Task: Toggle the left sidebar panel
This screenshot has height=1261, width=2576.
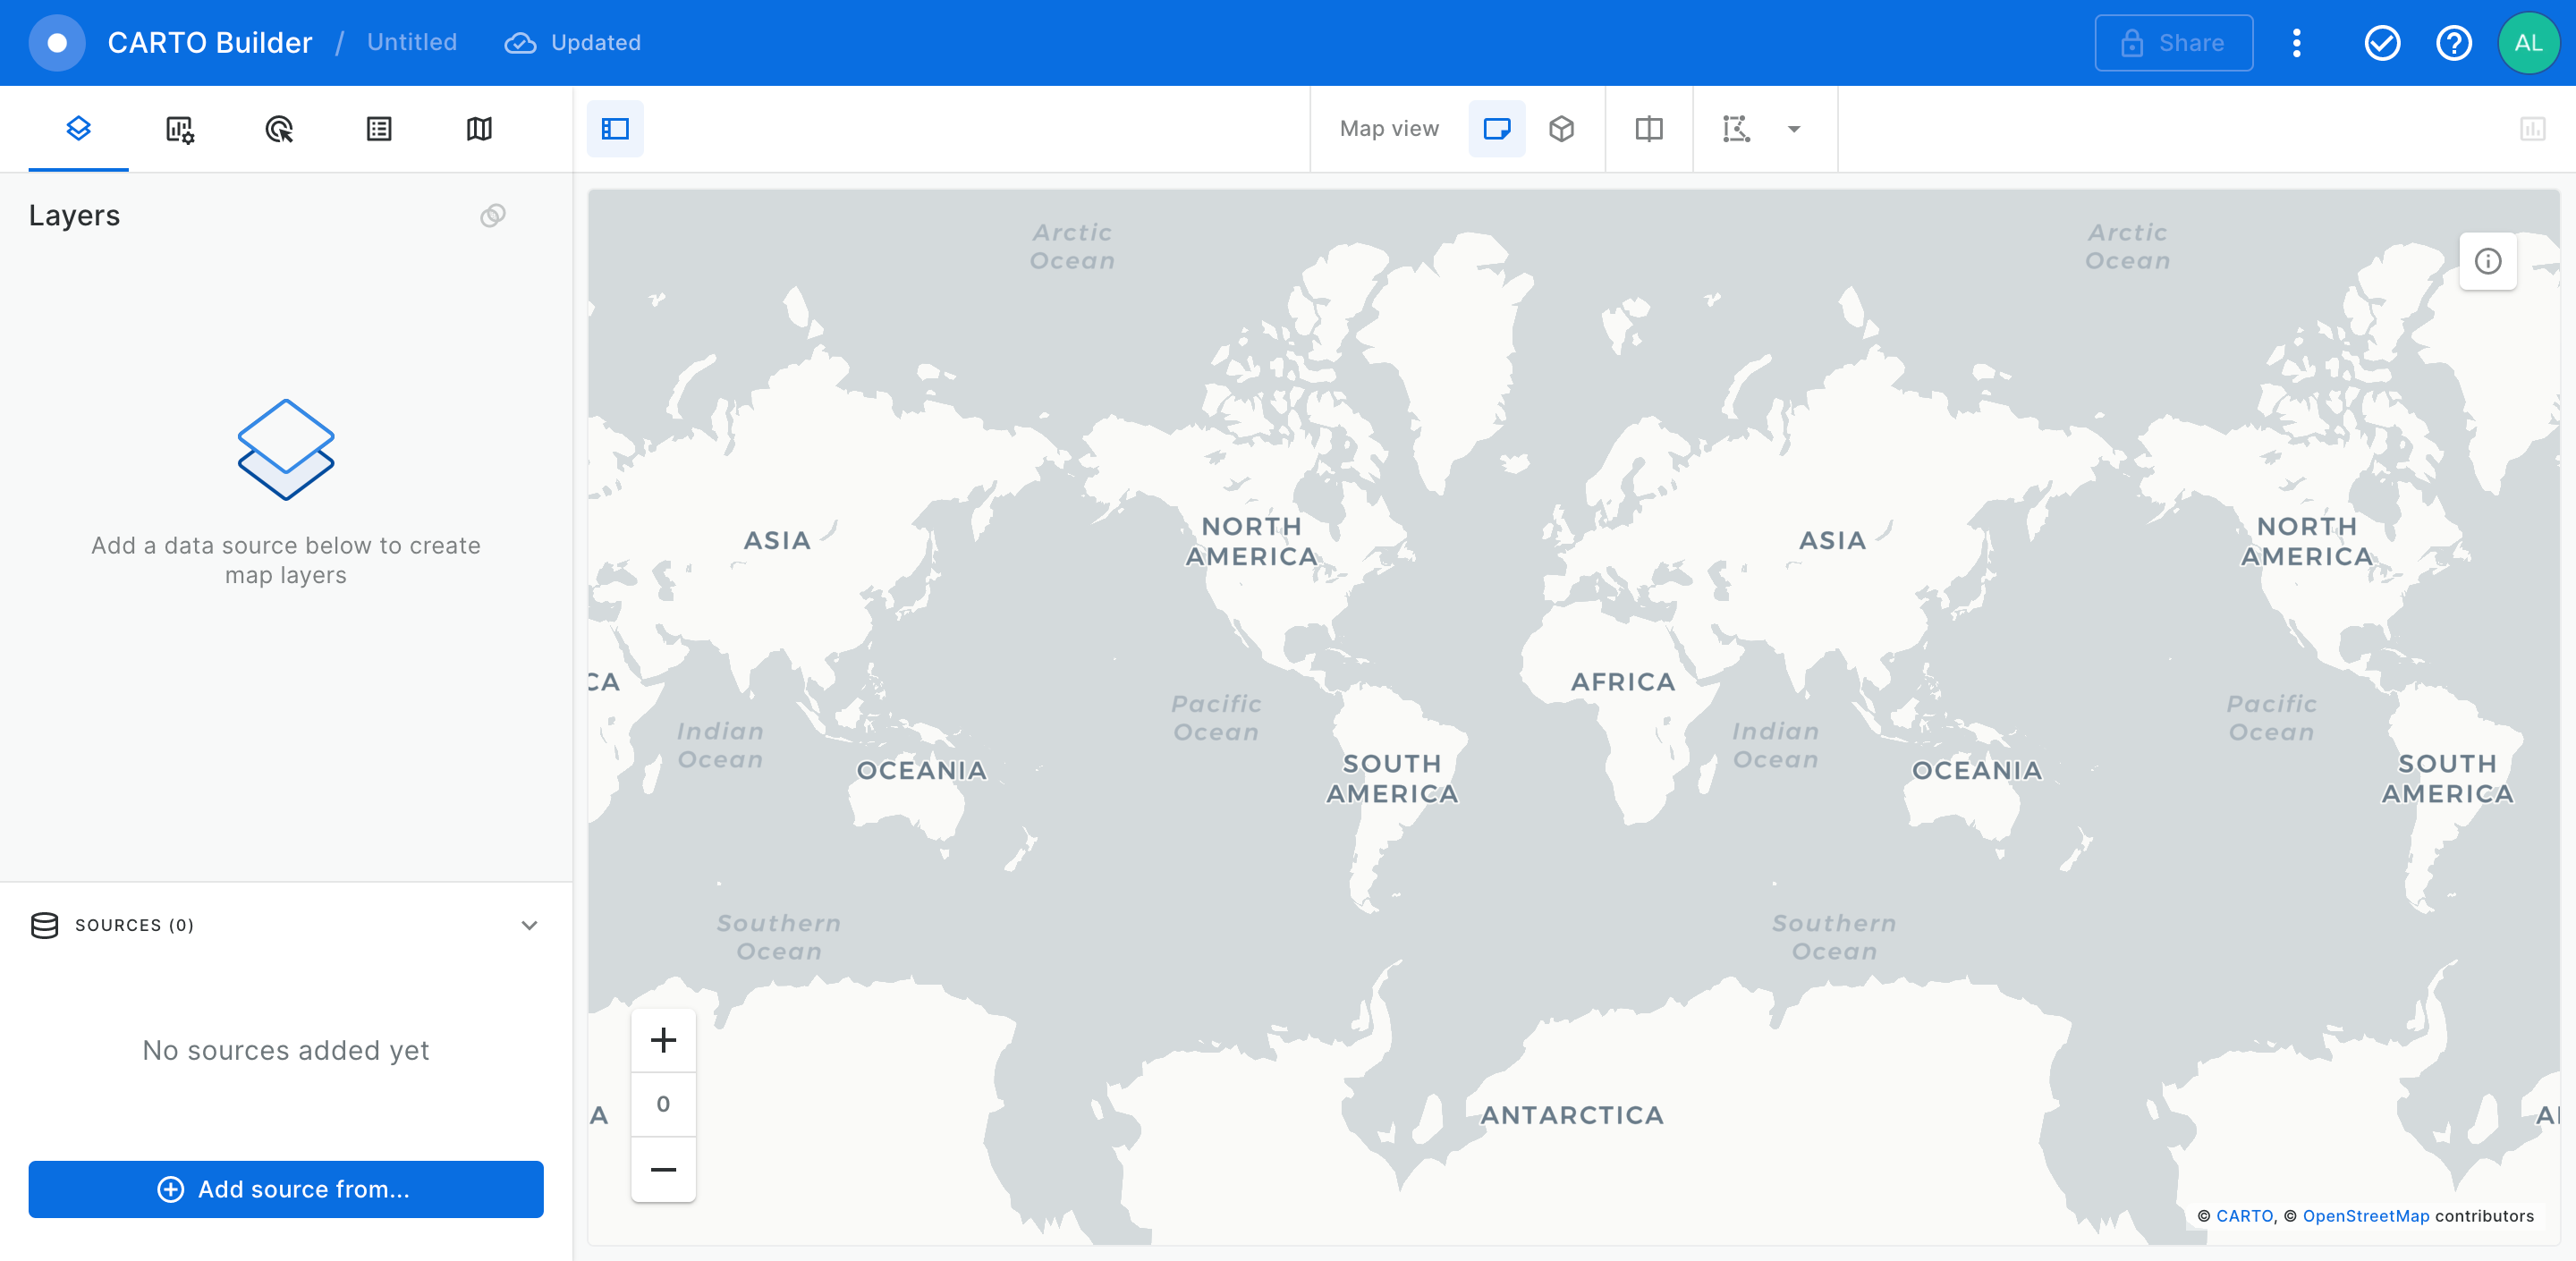Action: coord(615,129)
